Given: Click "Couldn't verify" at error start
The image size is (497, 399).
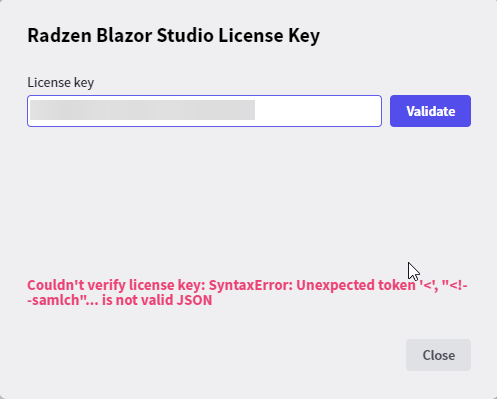Looking at the screenshot, I should click(76, 285).
